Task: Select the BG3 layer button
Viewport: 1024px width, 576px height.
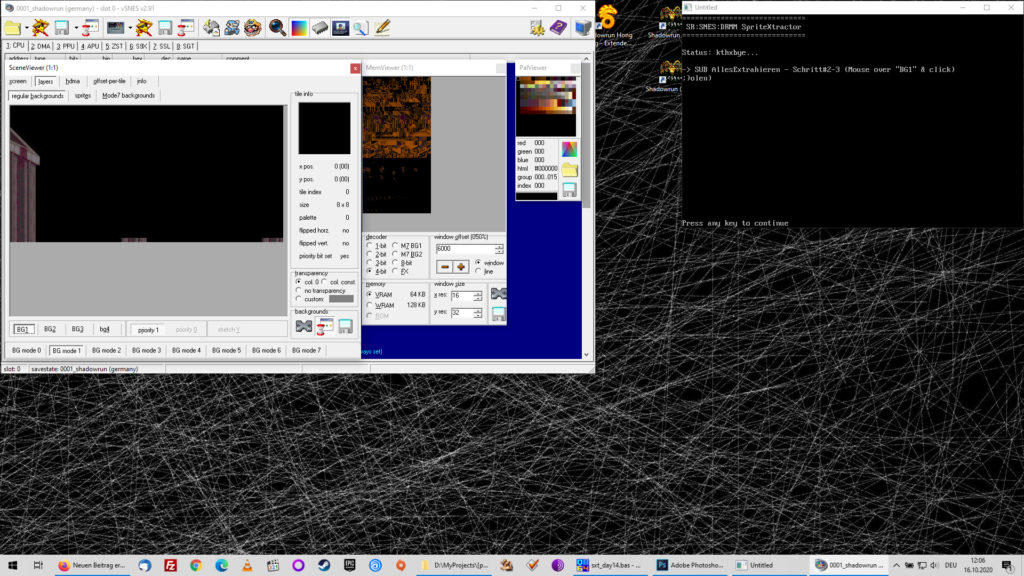Action: coord(77,329)
